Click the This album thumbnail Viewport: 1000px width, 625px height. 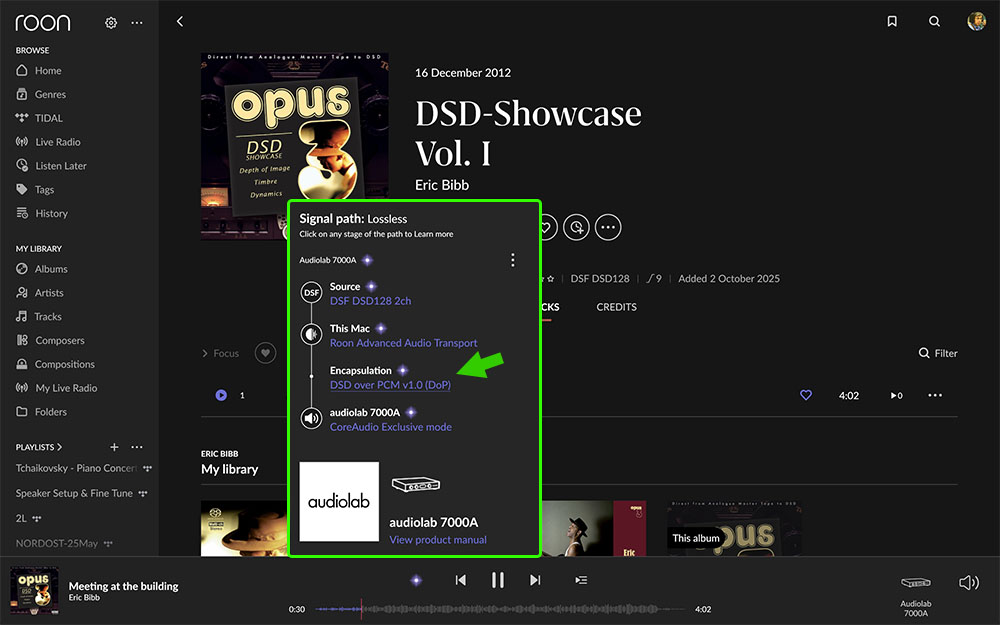(734, 528)
